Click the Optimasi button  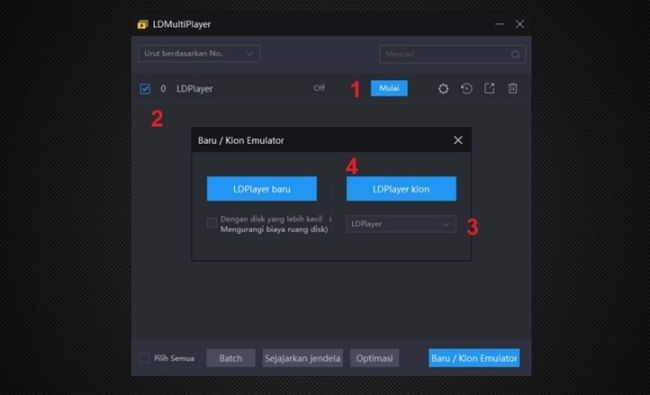coord(374,358)
